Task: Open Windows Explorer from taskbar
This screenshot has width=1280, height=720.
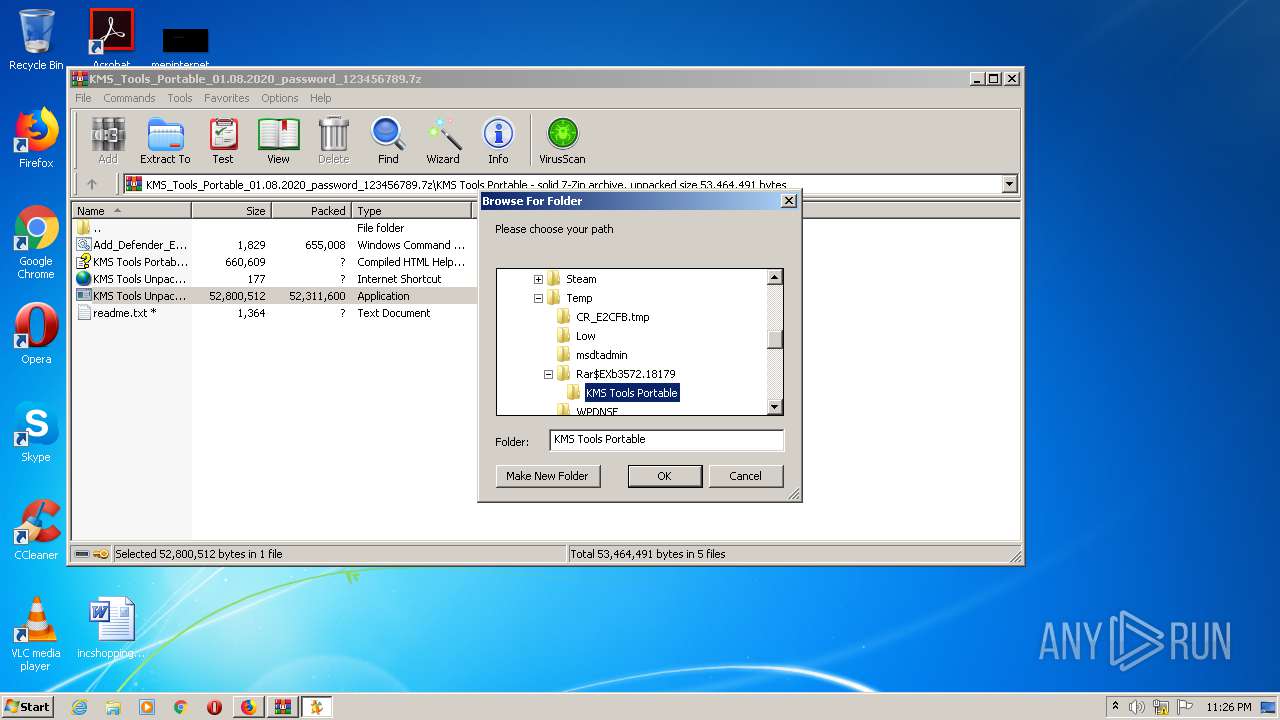Action: 113,707
